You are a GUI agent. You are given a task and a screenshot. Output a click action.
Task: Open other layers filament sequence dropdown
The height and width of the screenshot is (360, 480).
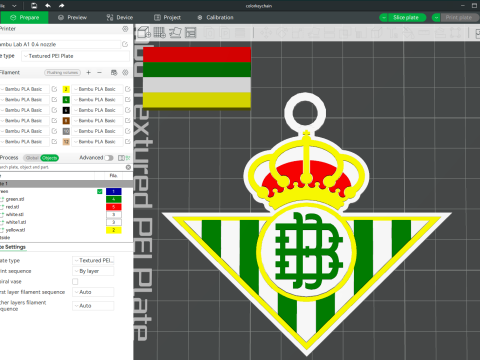point(93,306)
